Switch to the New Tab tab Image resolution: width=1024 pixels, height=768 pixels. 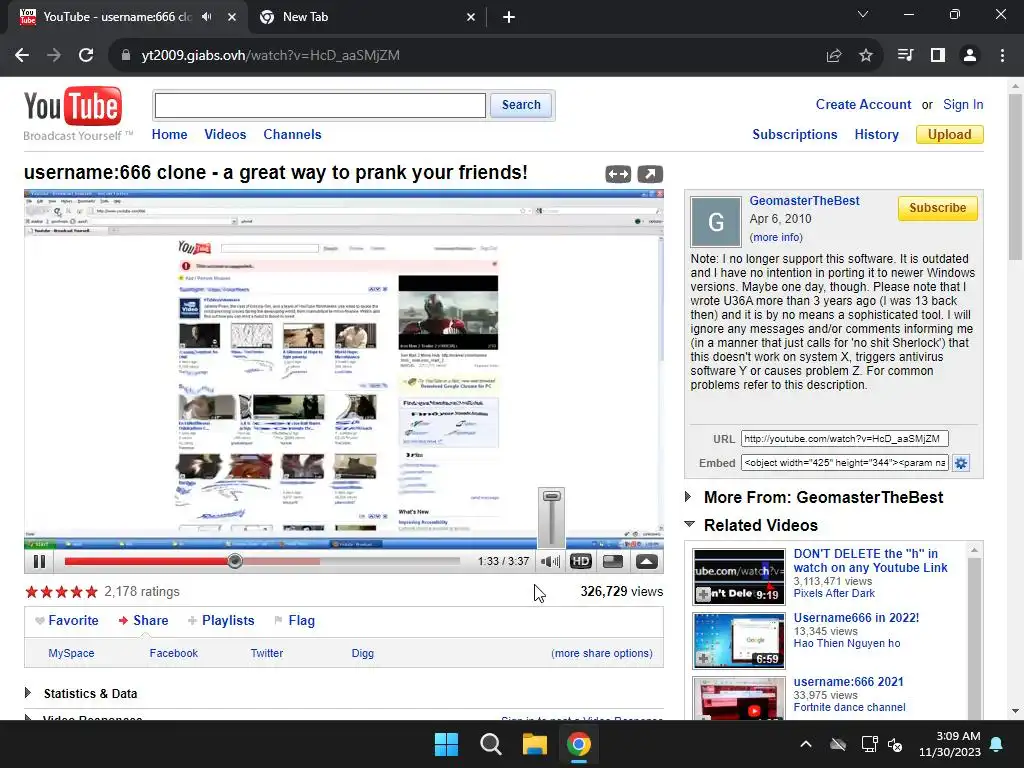[366, 17]
